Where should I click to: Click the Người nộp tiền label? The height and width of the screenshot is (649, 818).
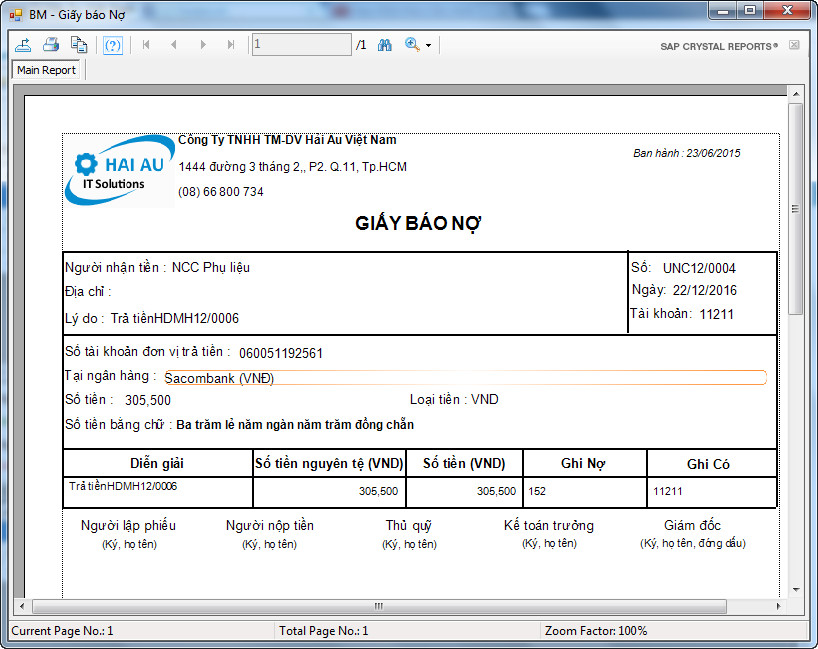[270, 526]
